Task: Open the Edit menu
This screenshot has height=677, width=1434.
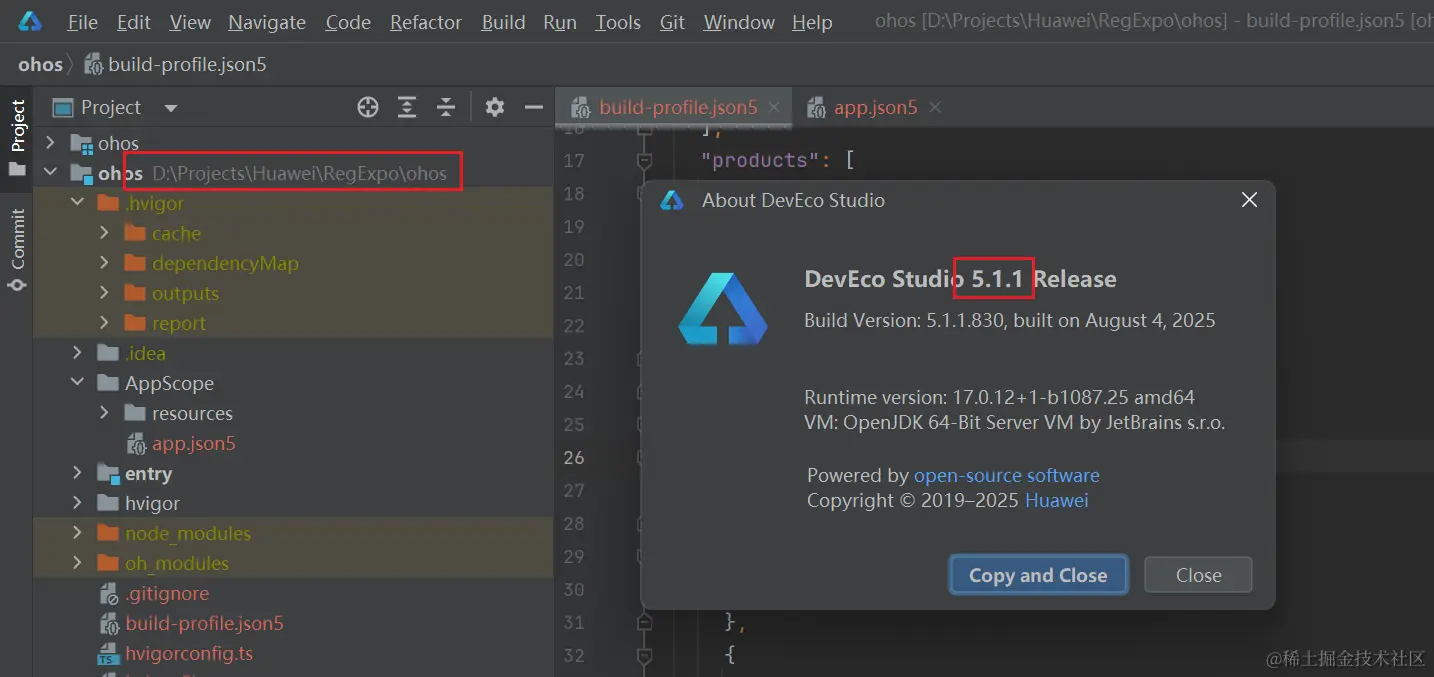Action: [x=133, y=22]
